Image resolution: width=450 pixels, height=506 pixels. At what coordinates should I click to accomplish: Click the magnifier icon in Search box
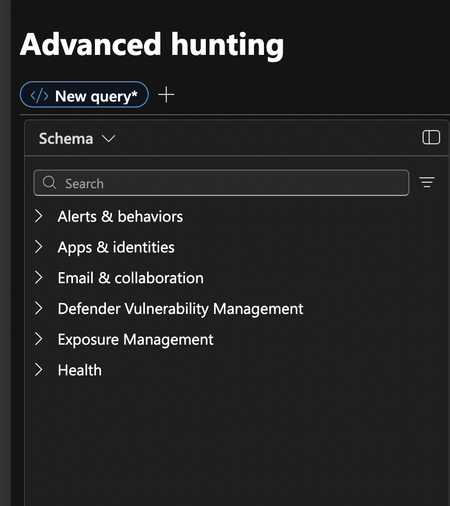tap(49, 183)
